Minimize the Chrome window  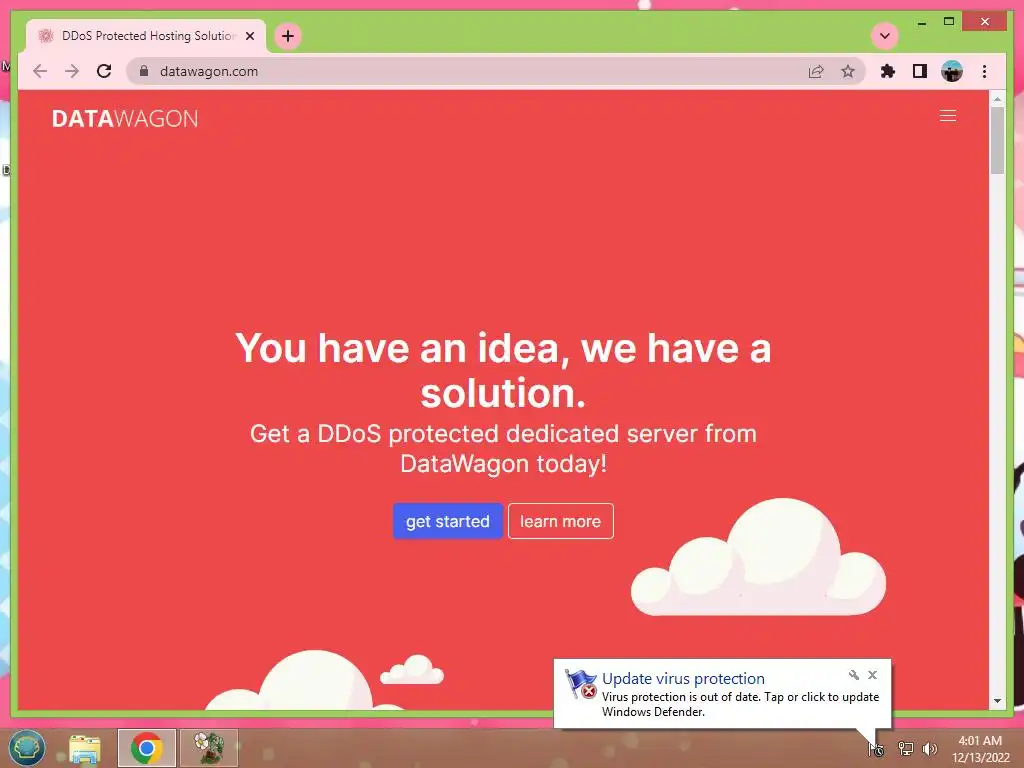coord(921,23)
